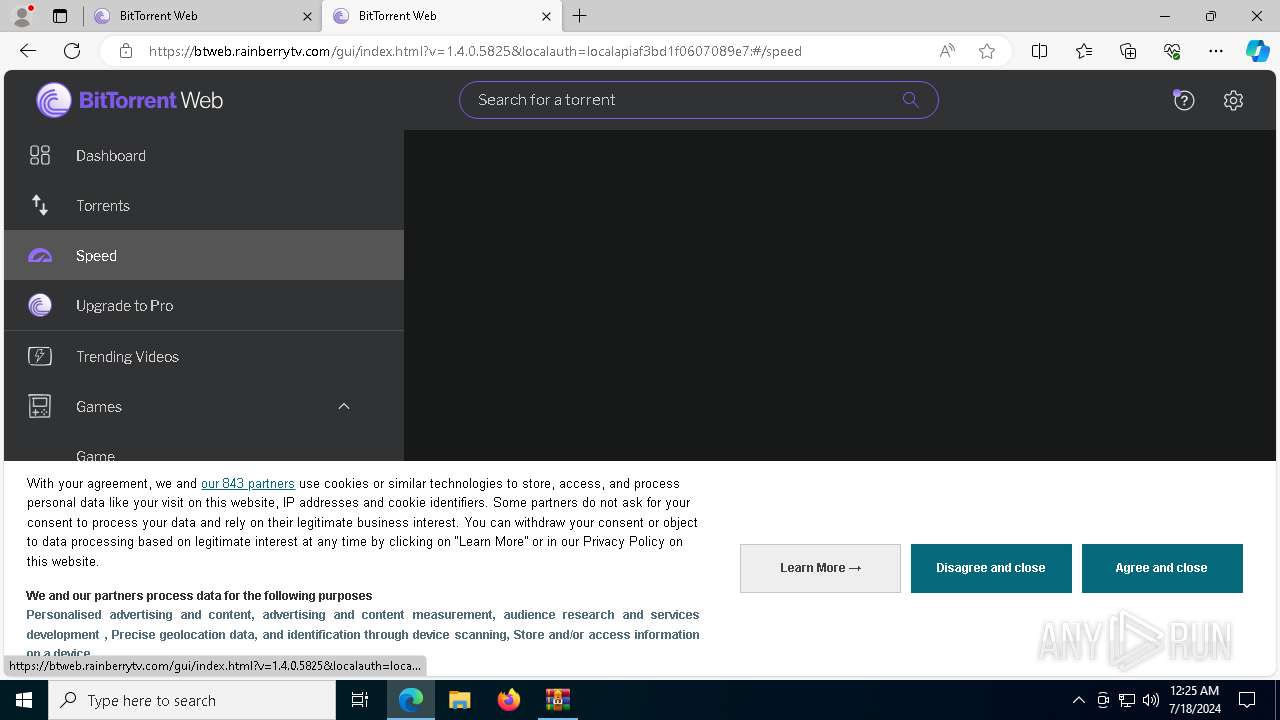
Task: Click the BitTorrent Web logo
Action: 130,100
